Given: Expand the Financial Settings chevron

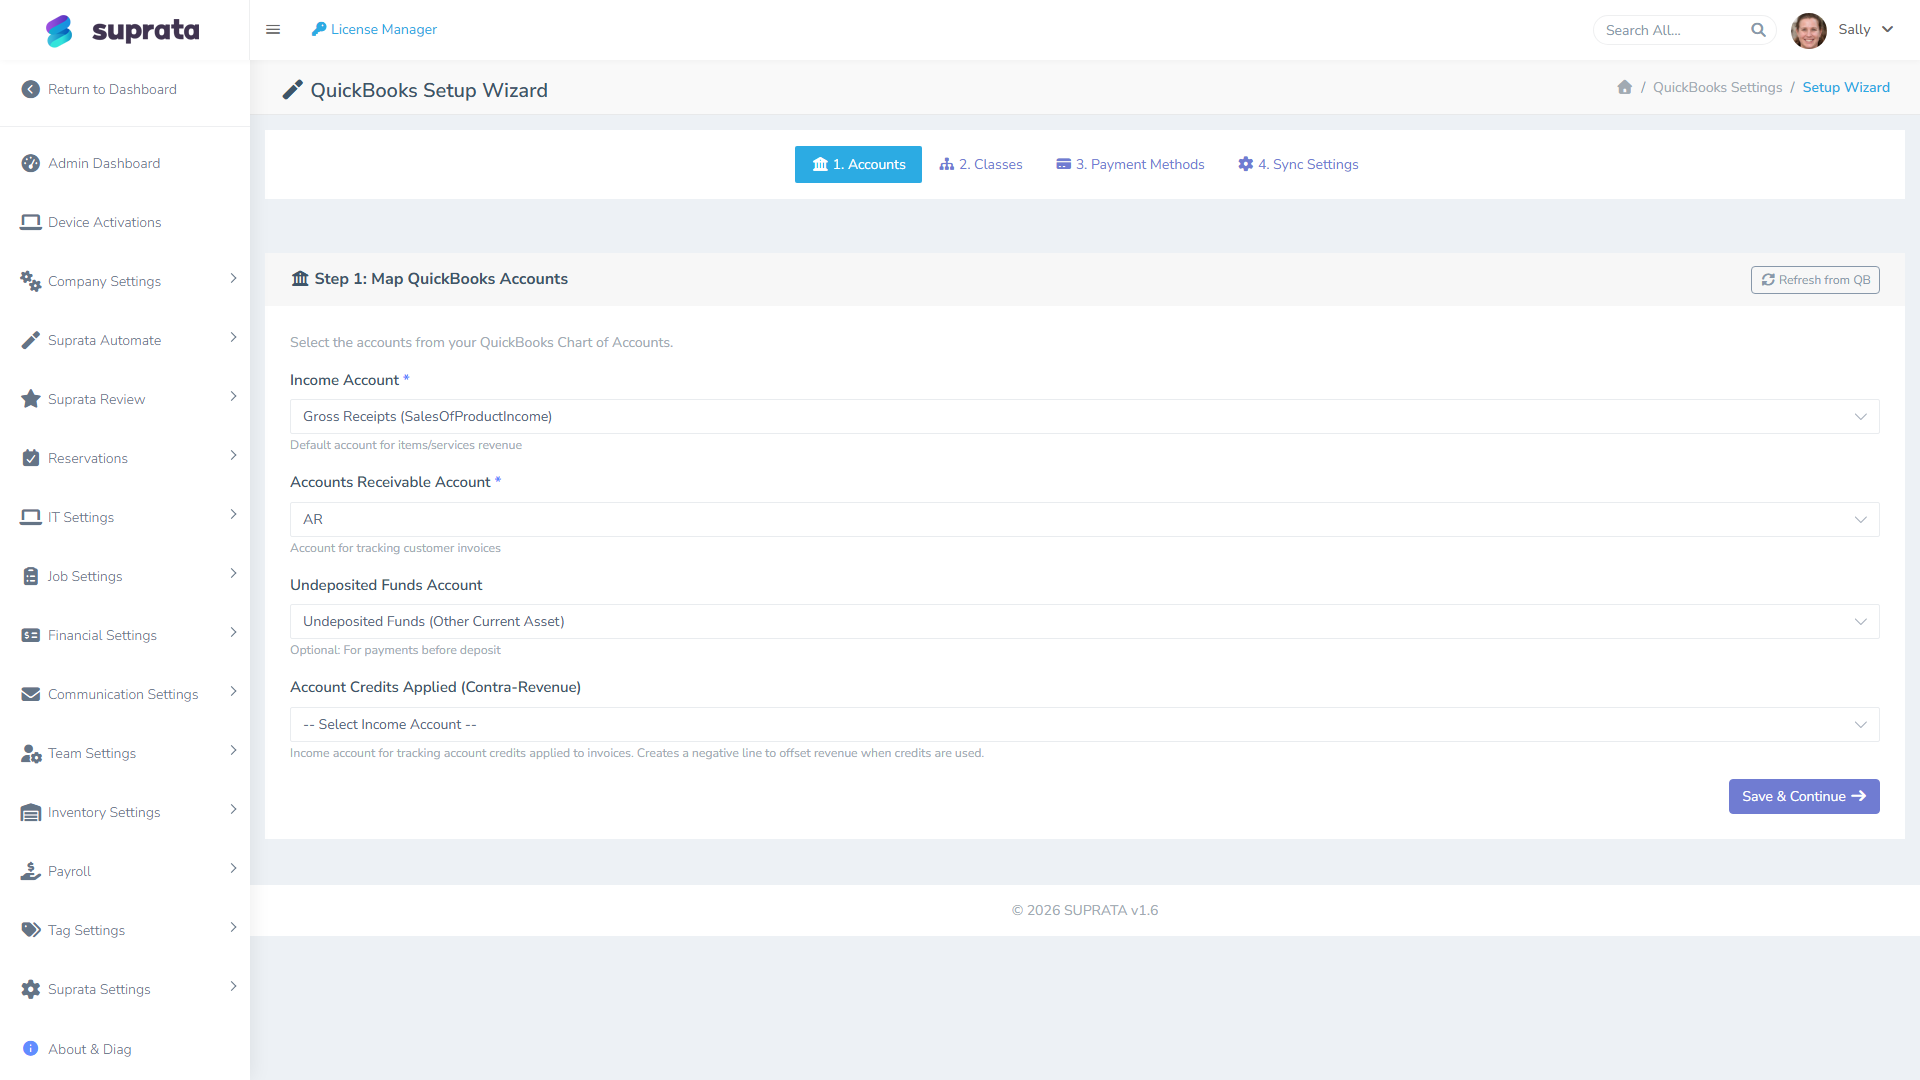Looking at the screenshot, I should click(x=233, y=632).
